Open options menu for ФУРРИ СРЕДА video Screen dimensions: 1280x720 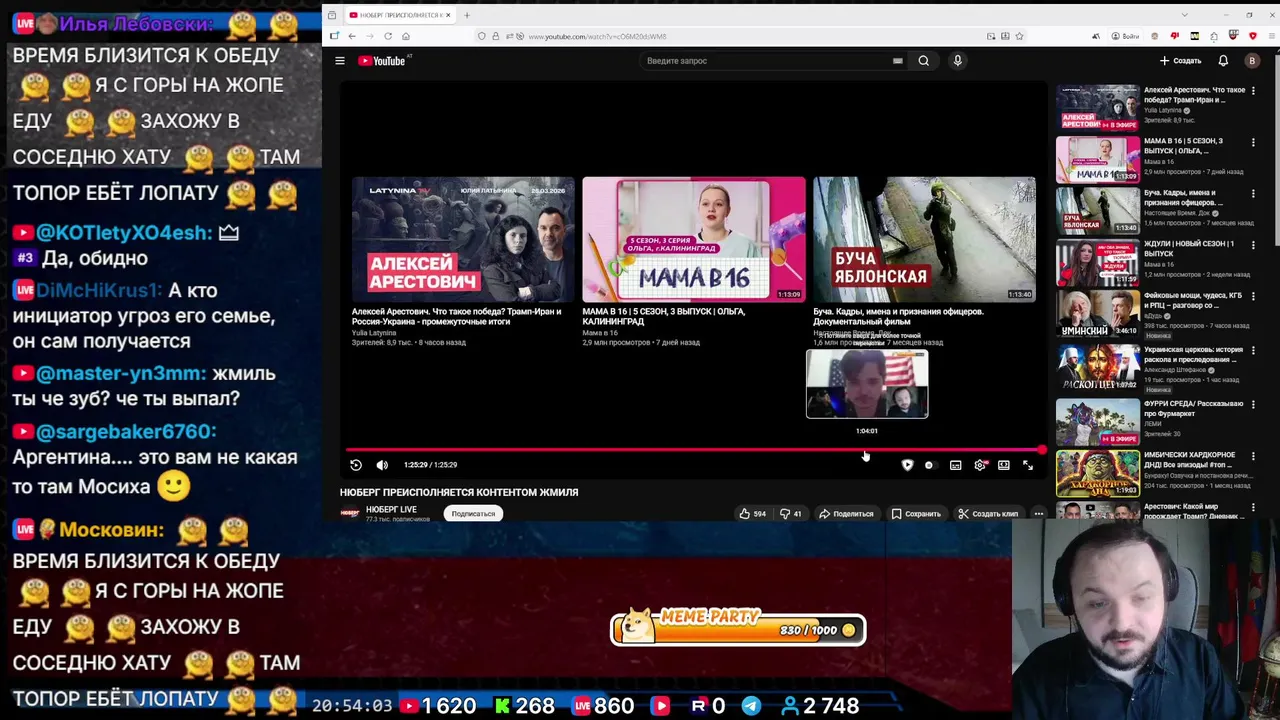pyautogui.click(x=1253, y=404)
